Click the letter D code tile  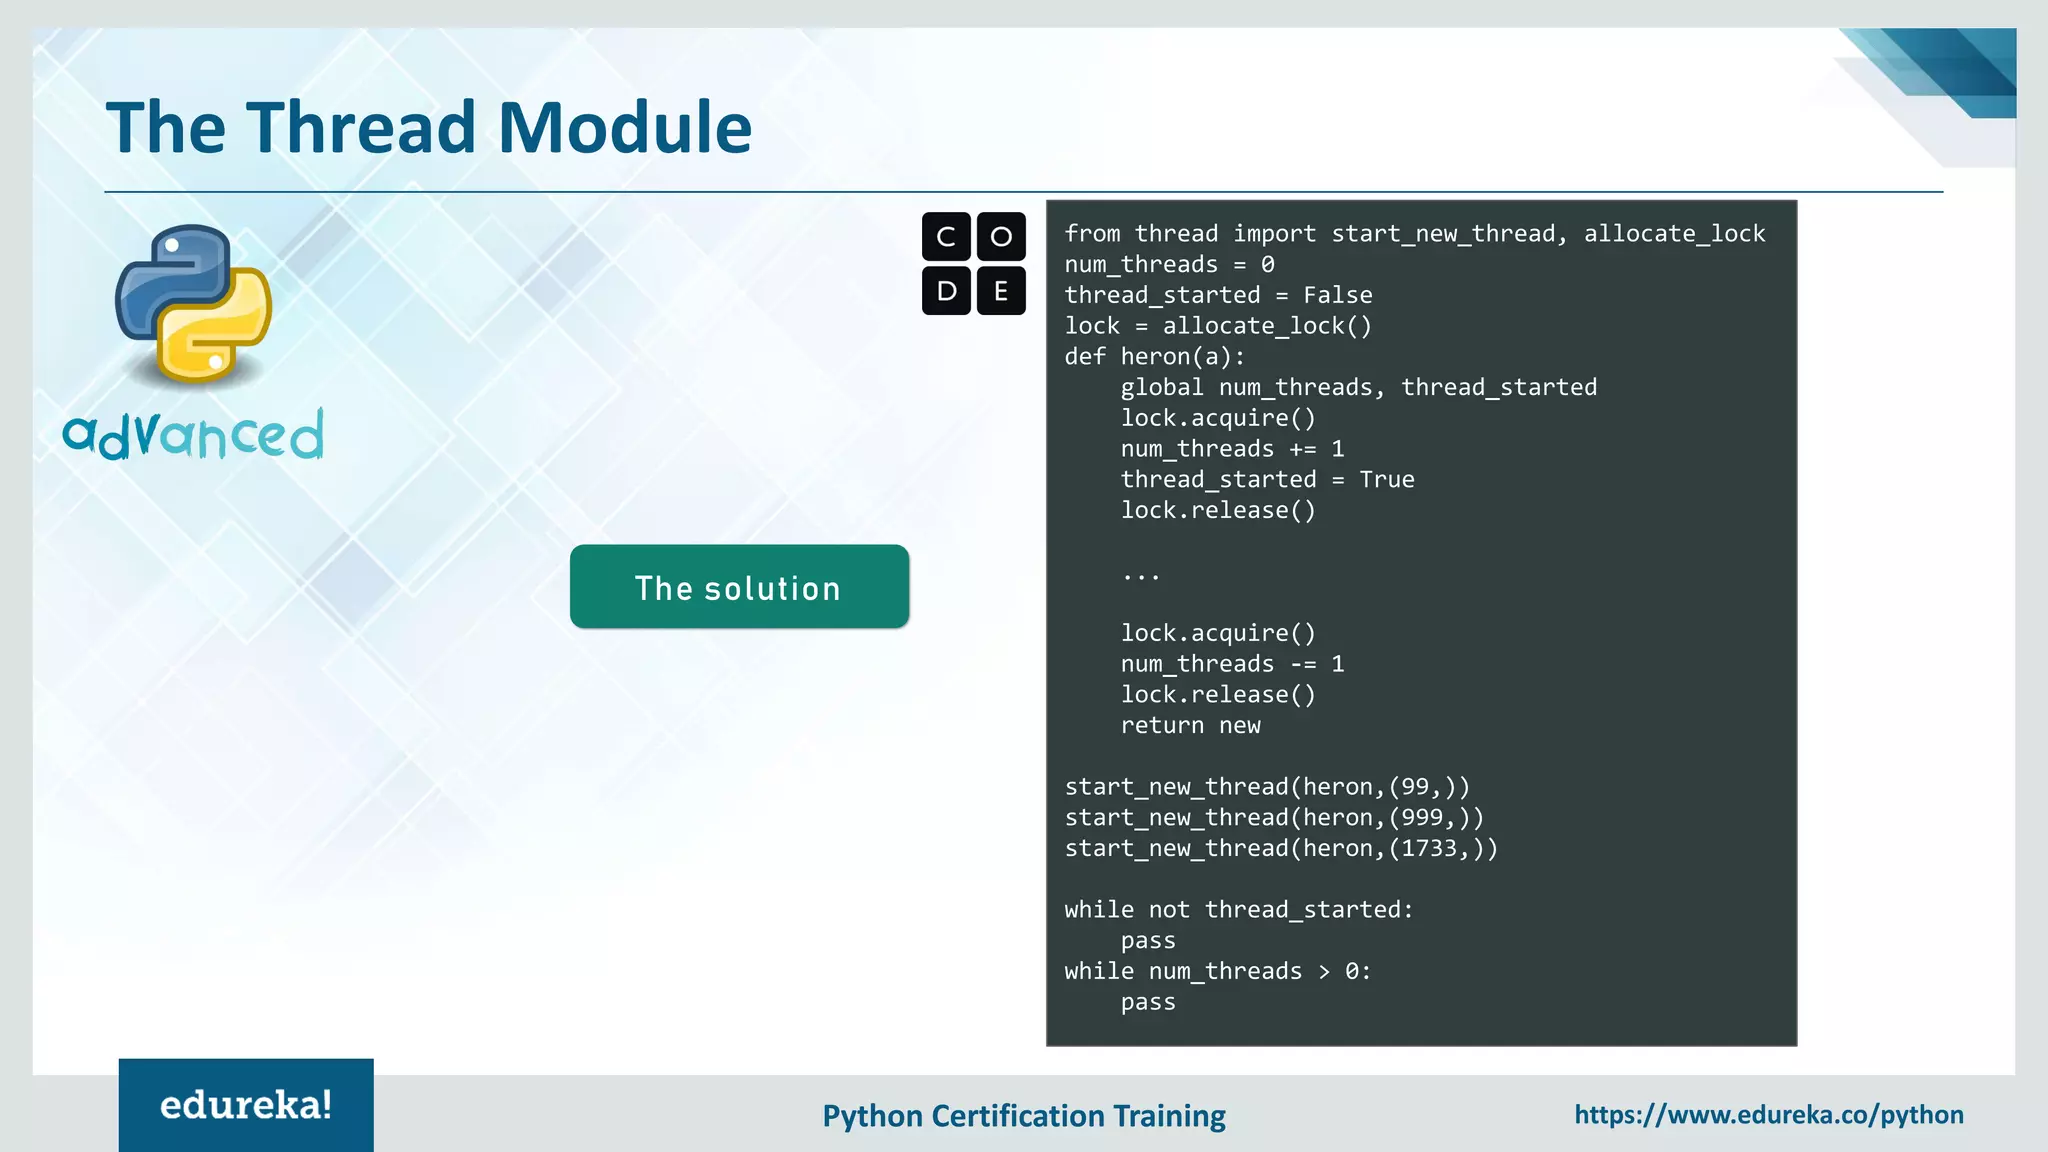(x=946, y=291)
